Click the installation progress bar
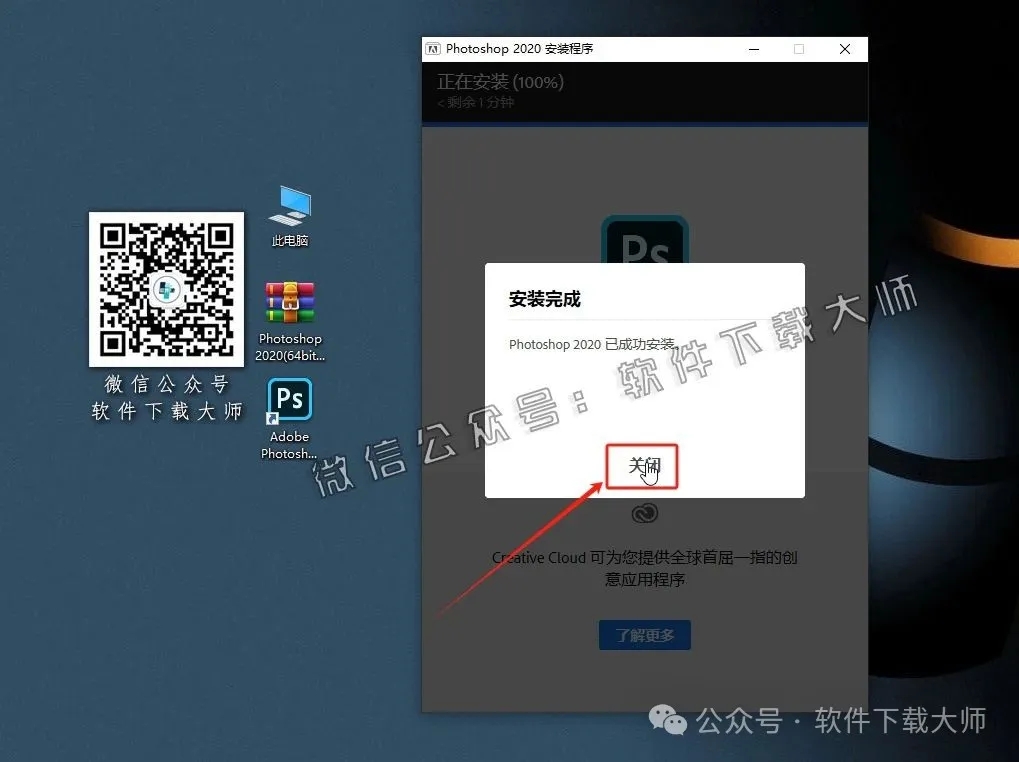This screenshot has height=762, width=1019. (644, 125)
